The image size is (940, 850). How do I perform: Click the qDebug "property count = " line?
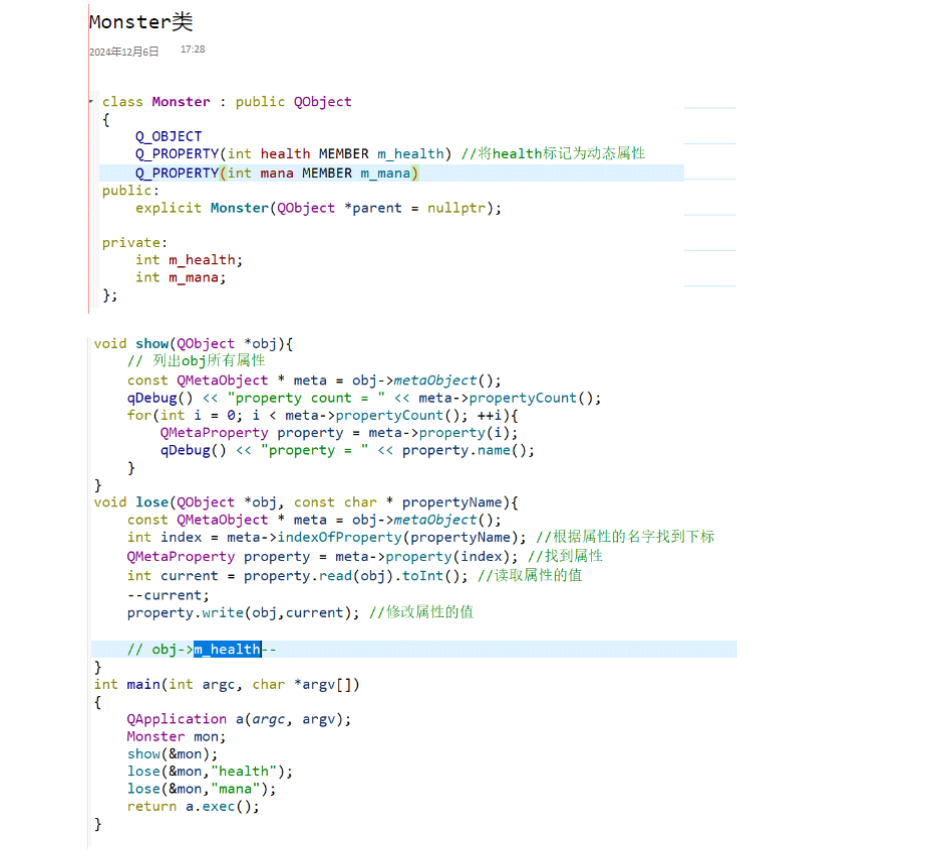pos(364,398)
